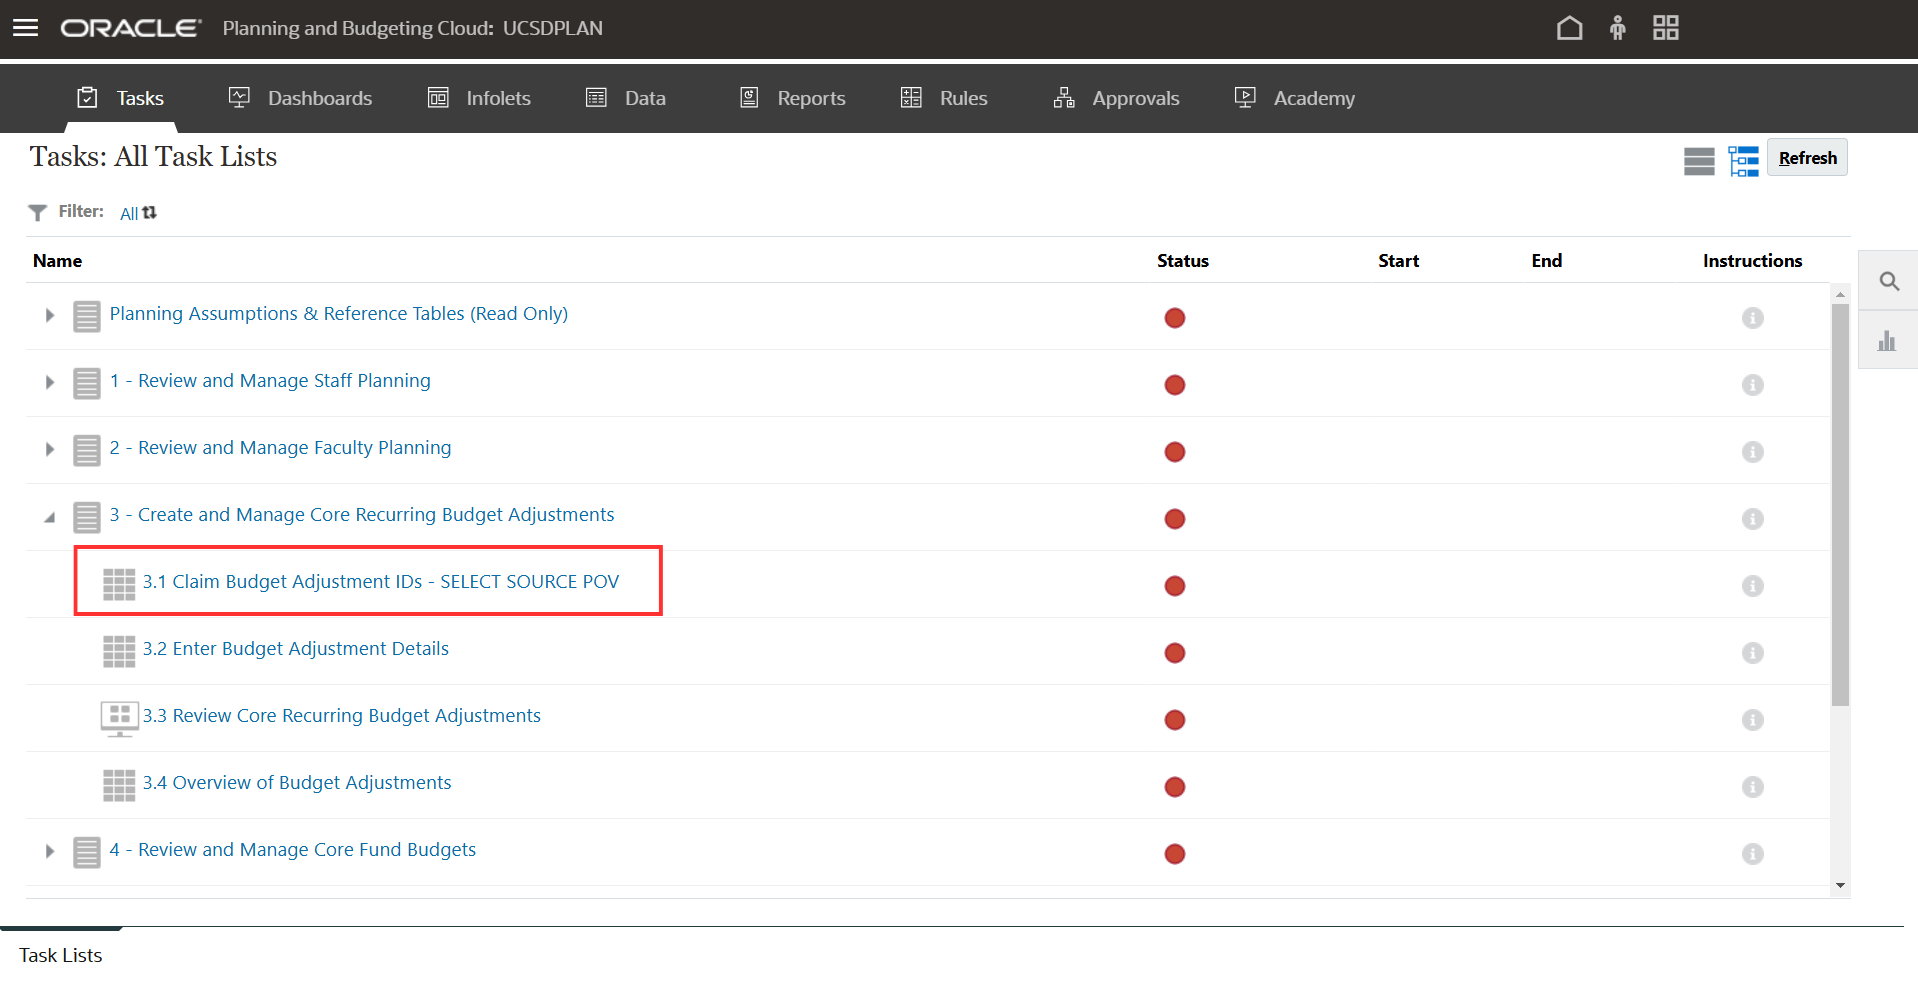Image resolution: width=1918 pixels, height=985 pixels.
Task: Expand 2 - Review and Manage Faculty Planning
Action: click(49, 450)
